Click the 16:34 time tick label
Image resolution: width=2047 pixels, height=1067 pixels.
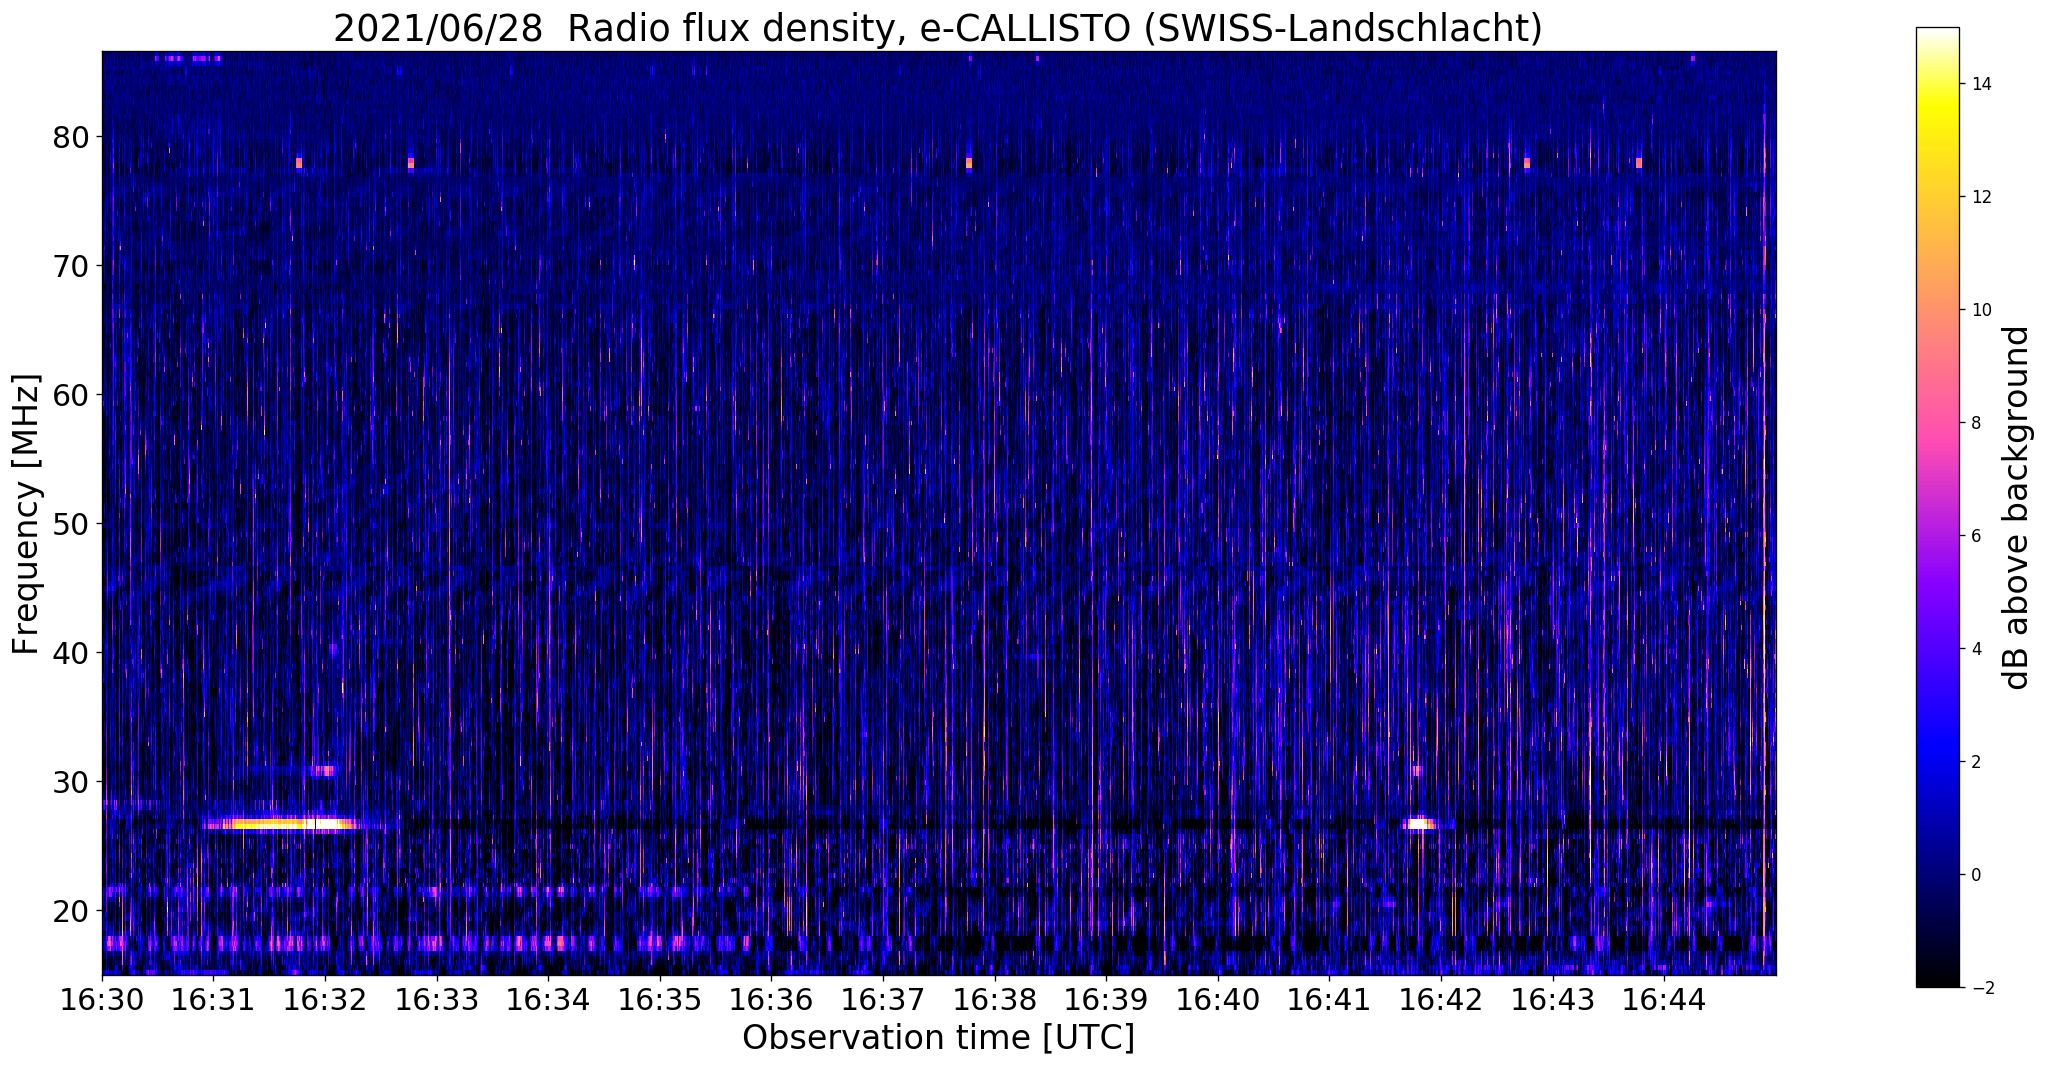tap(548, 1000)
